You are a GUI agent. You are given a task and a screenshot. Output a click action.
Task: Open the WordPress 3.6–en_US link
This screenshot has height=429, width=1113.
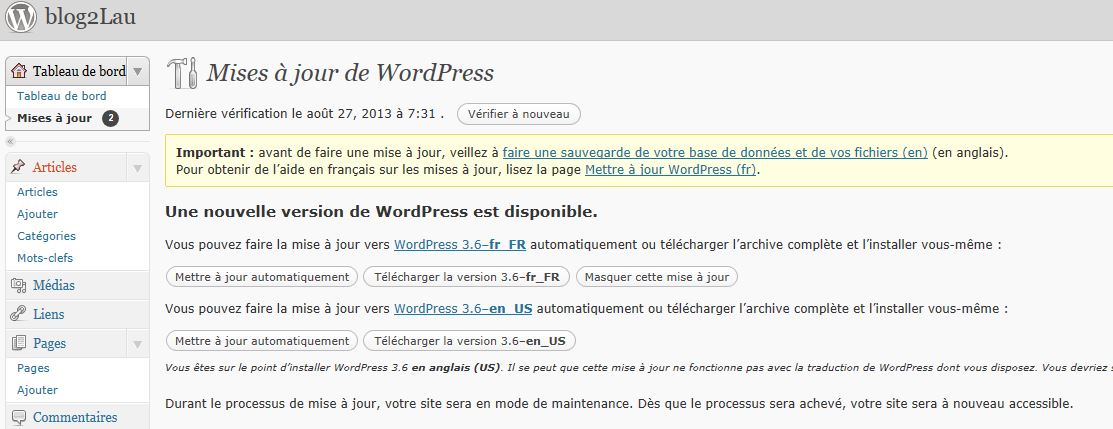point(464,309)
